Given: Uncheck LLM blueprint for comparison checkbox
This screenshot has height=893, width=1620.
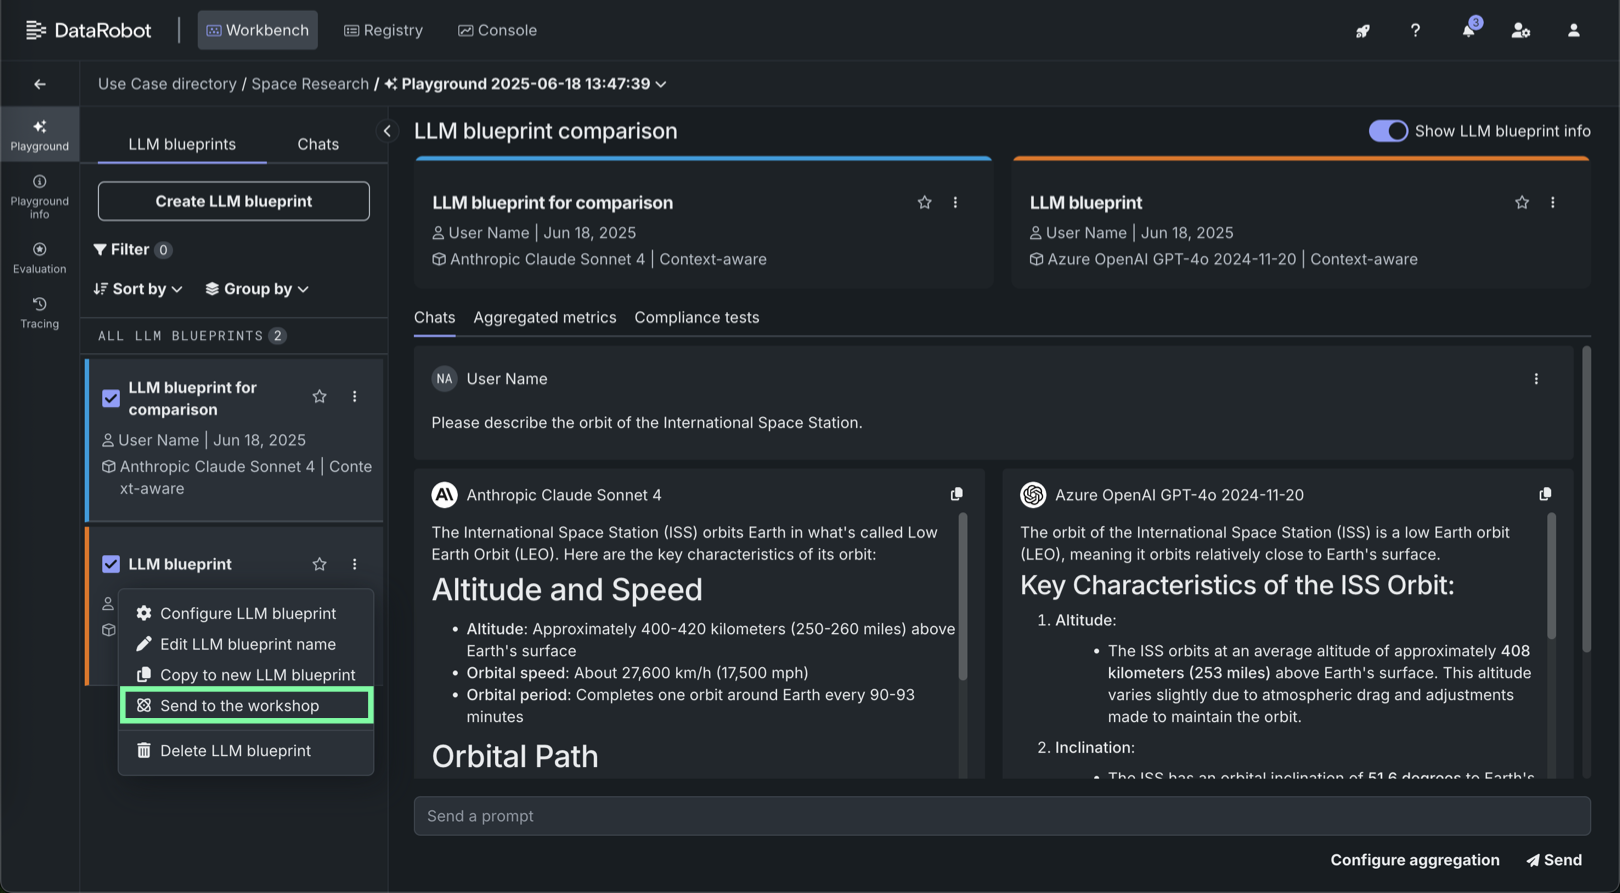Looking at the screenshot, I should coord(111,398).
